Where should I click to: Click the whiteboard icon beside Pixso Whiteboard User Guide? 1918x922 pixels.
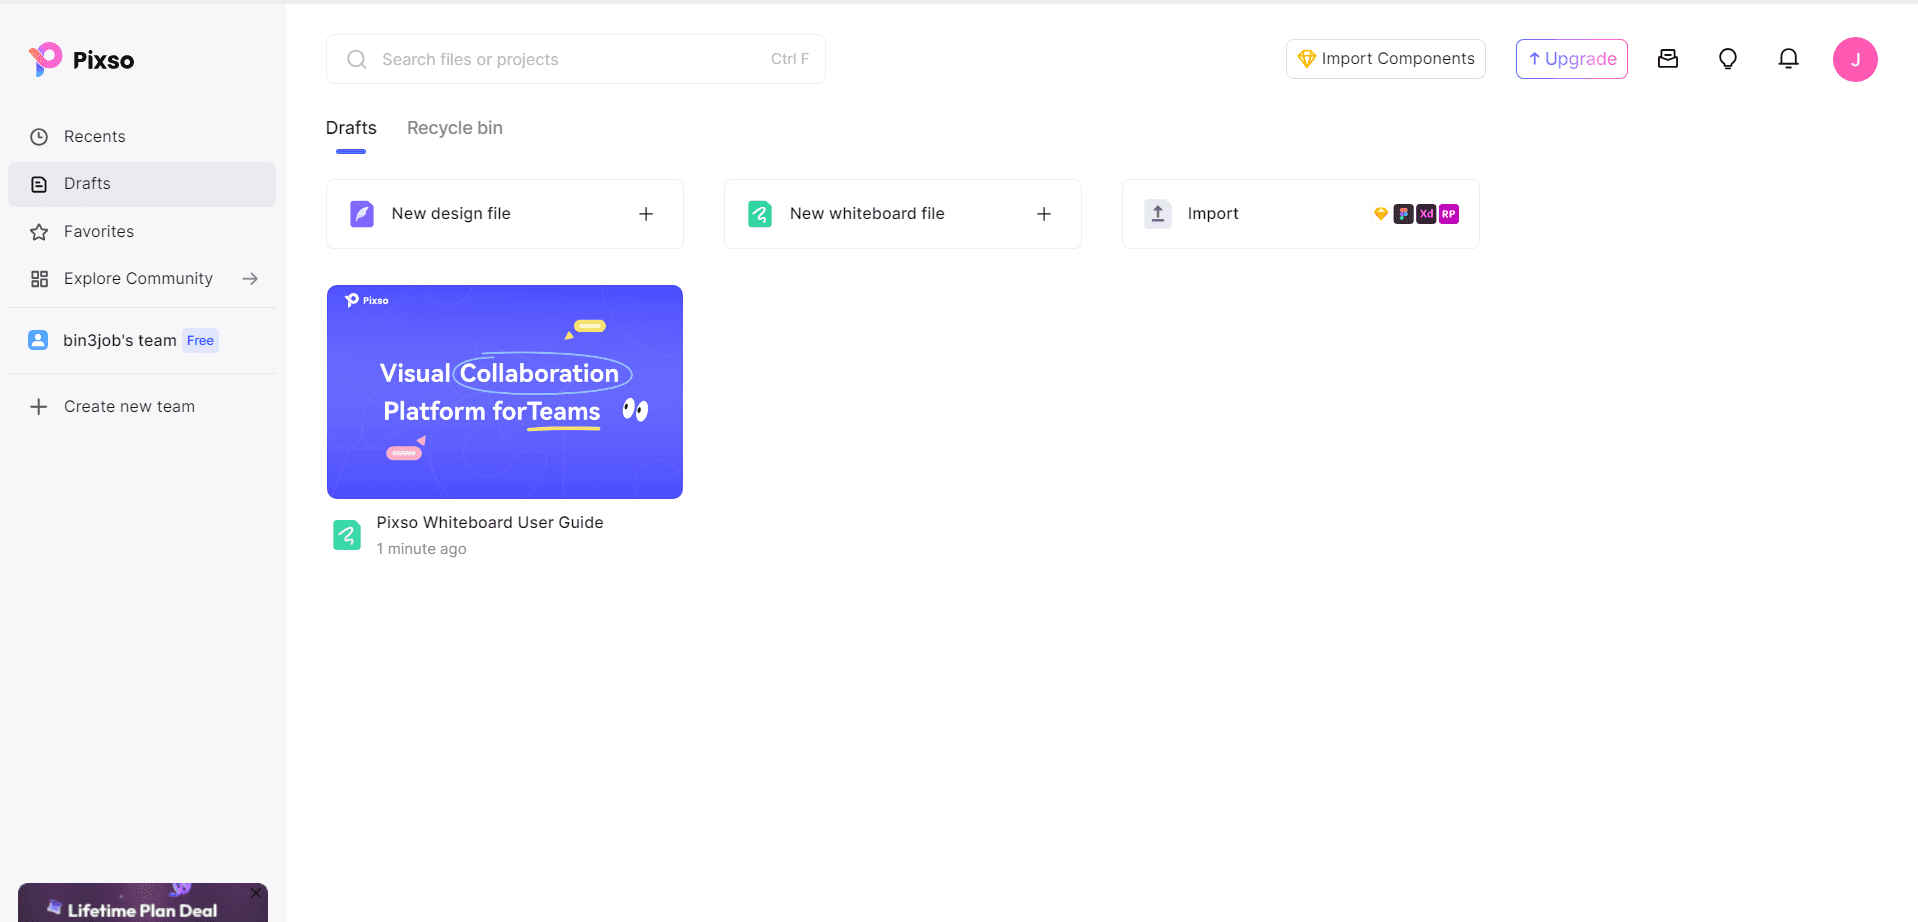347,535
